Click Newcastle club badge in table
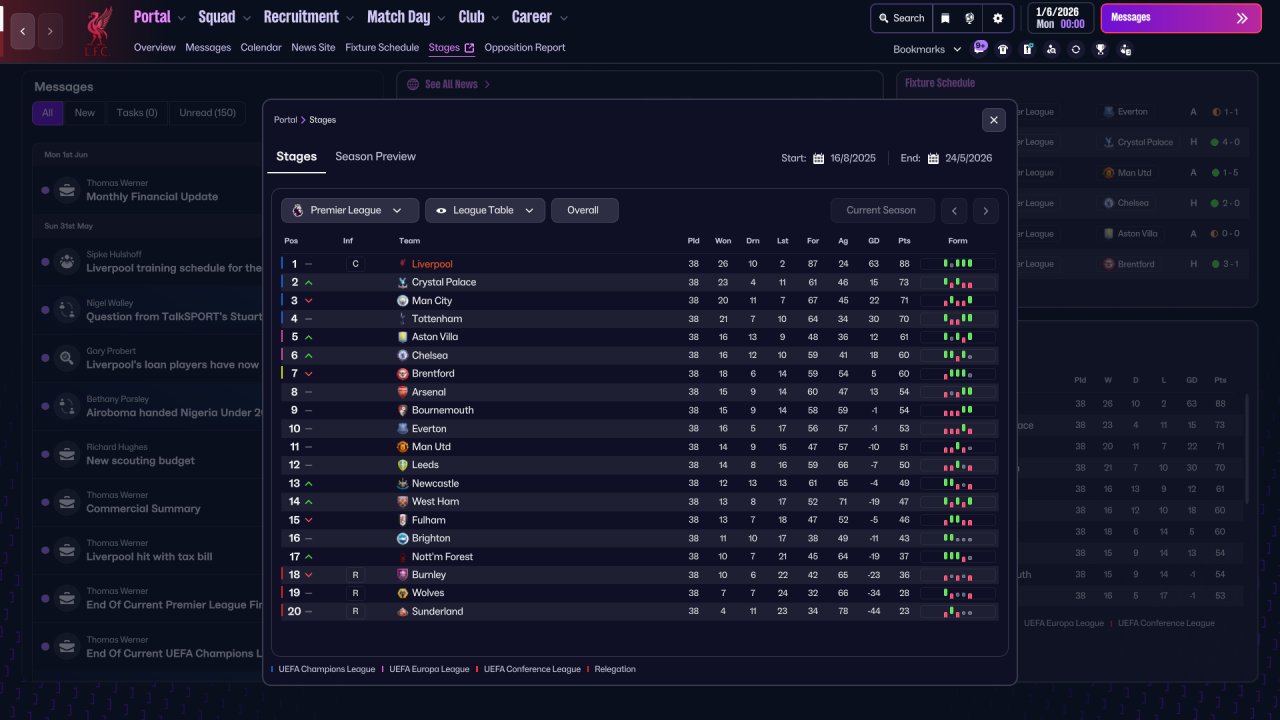The image size is (1280, 720). 402,483
